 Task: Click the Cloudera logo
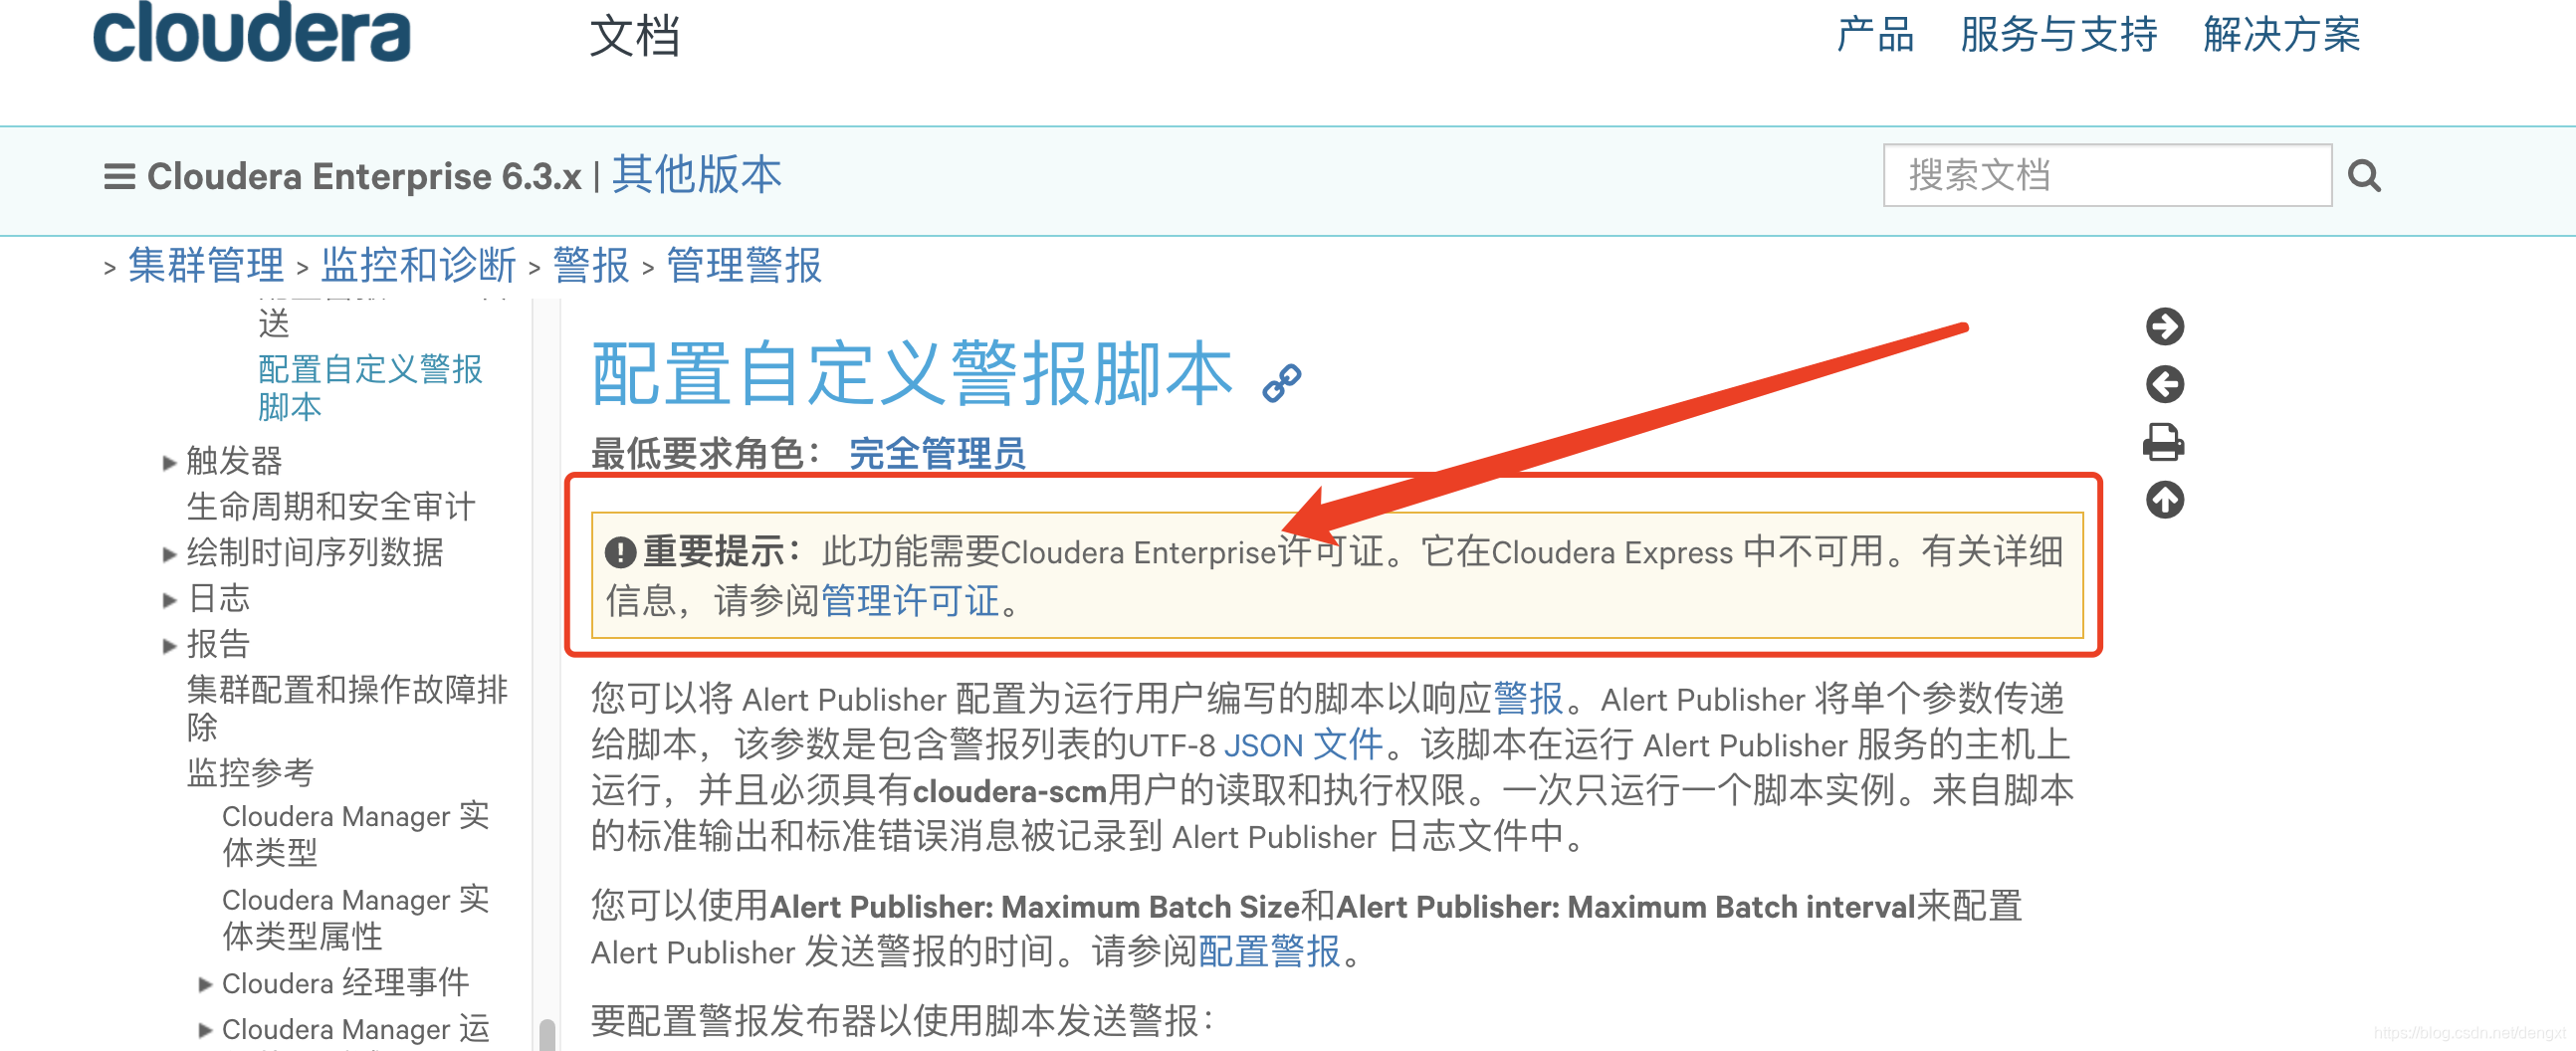pyautogui.click(x=251, y=31)
